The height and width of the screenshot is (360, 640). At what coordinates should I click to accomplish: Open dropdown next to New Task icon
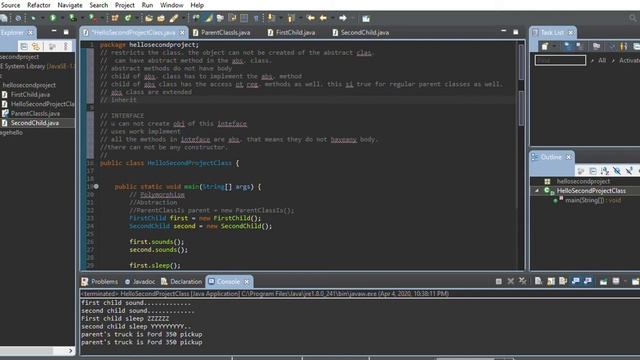coord(554,47)
